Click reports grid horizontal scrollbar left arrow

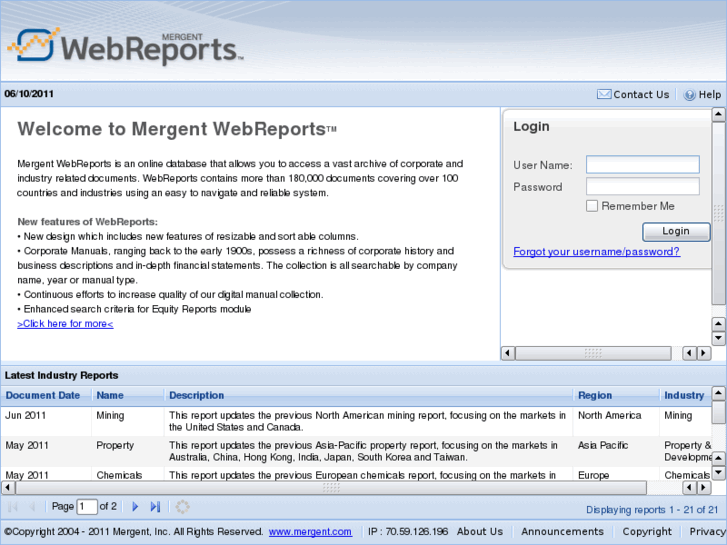[8, 487]
